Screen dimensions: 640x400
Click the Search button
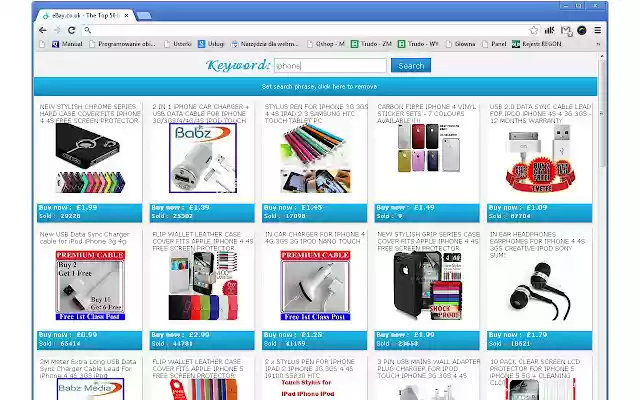(411, 65)
